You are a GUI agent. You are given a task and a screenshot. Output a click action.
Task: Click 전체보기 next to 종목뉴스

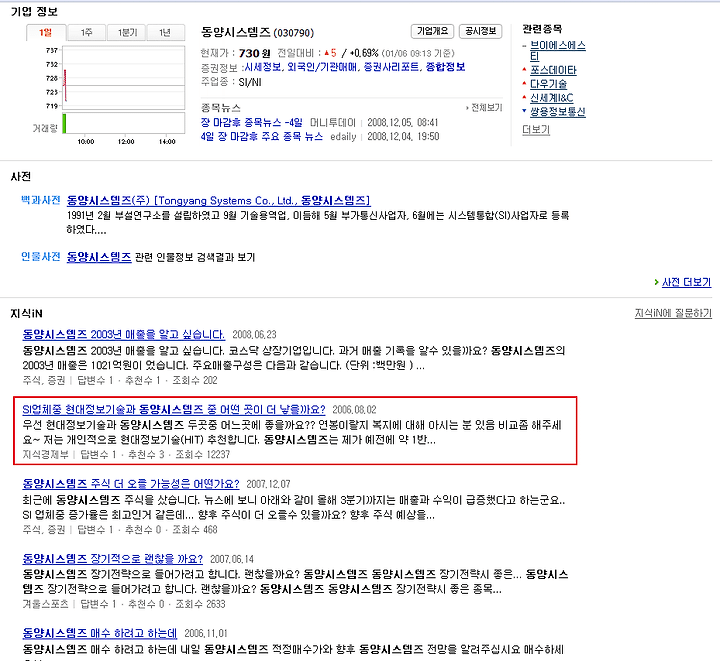(x=484, y=108)
